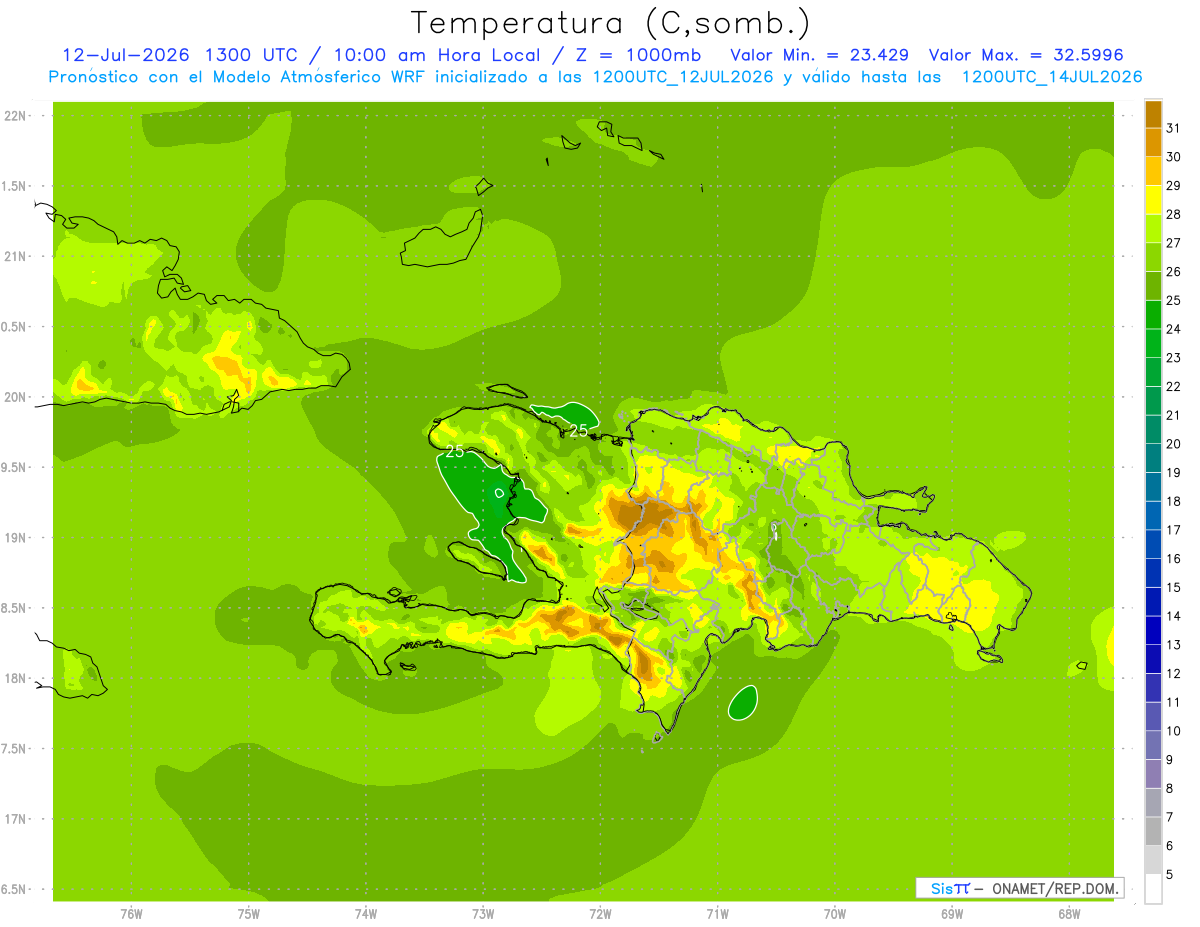The height and width of the screenshot is (927, 1200).
Task: Click the 72W longitude axis label
Action: [x=600, y=914]
